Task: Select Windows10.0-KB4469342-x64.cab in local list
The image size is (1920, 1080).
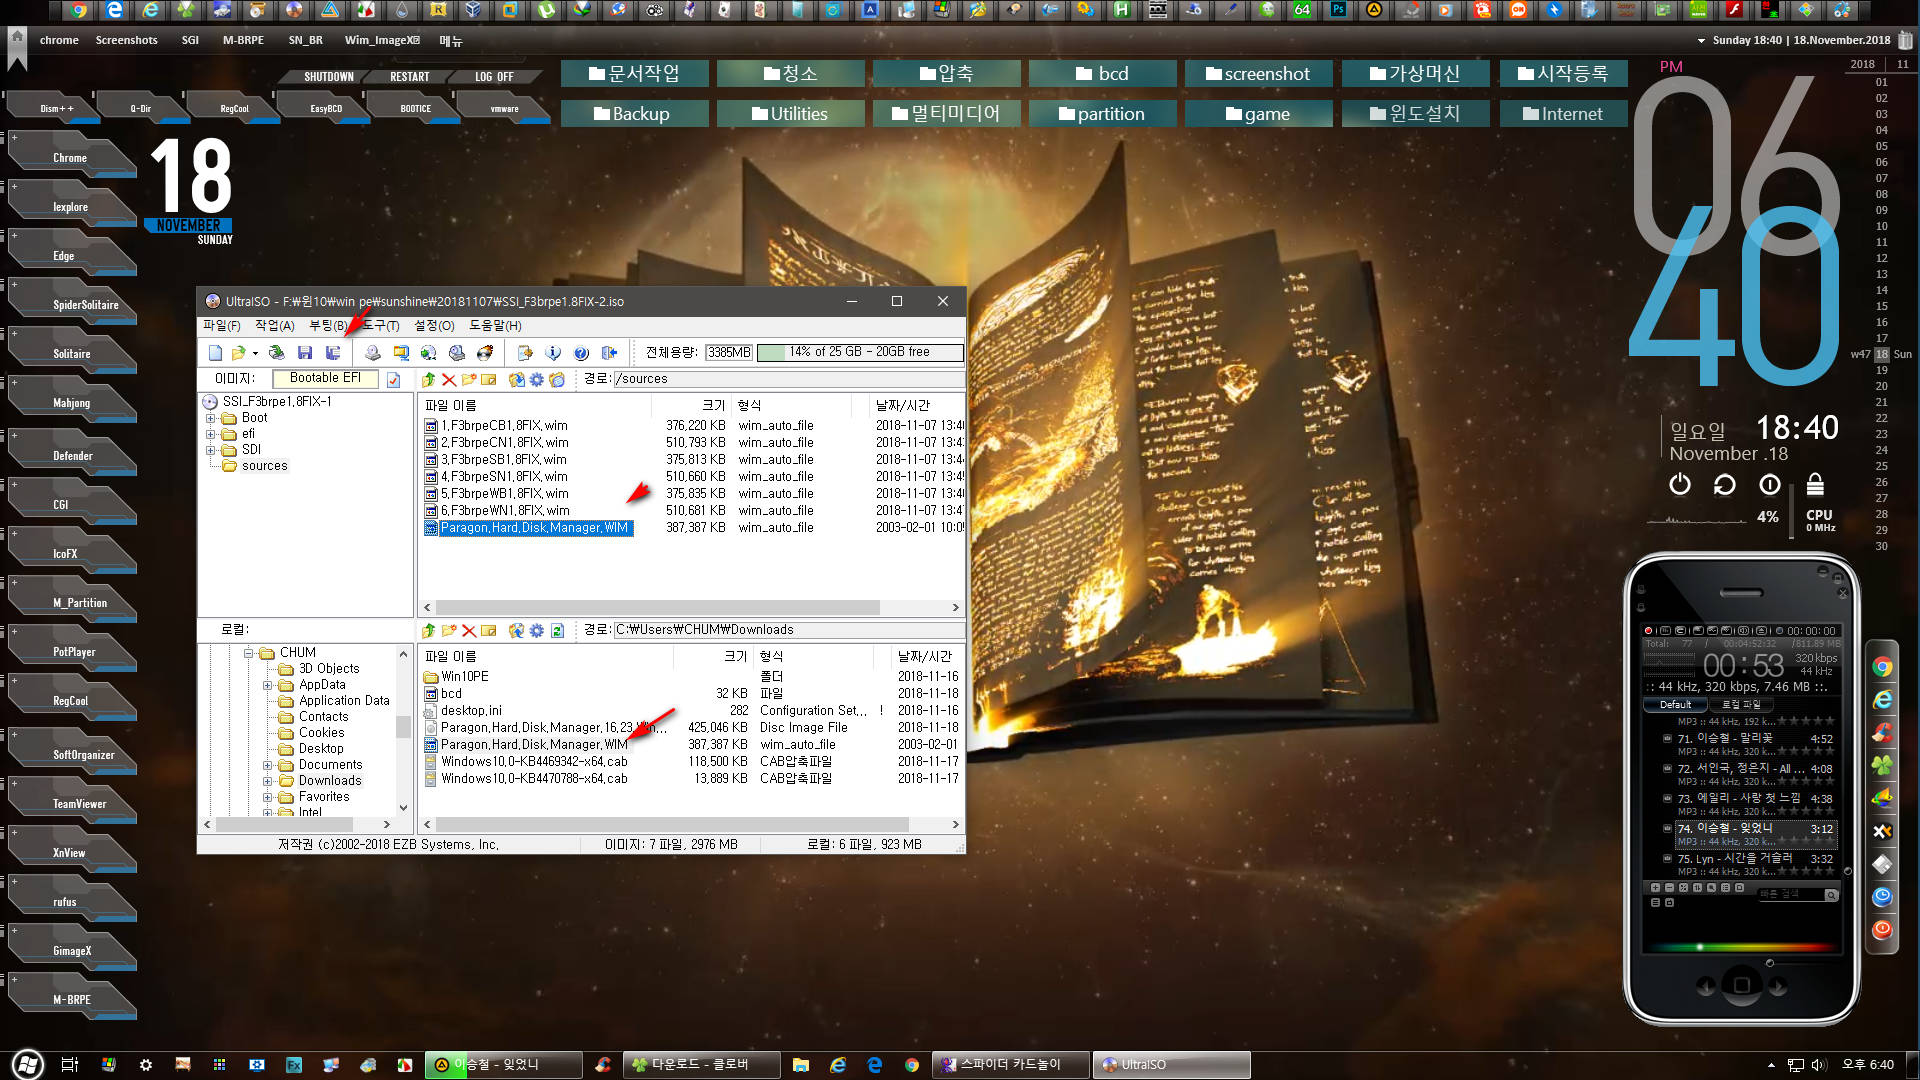Action: pos(534,761)
